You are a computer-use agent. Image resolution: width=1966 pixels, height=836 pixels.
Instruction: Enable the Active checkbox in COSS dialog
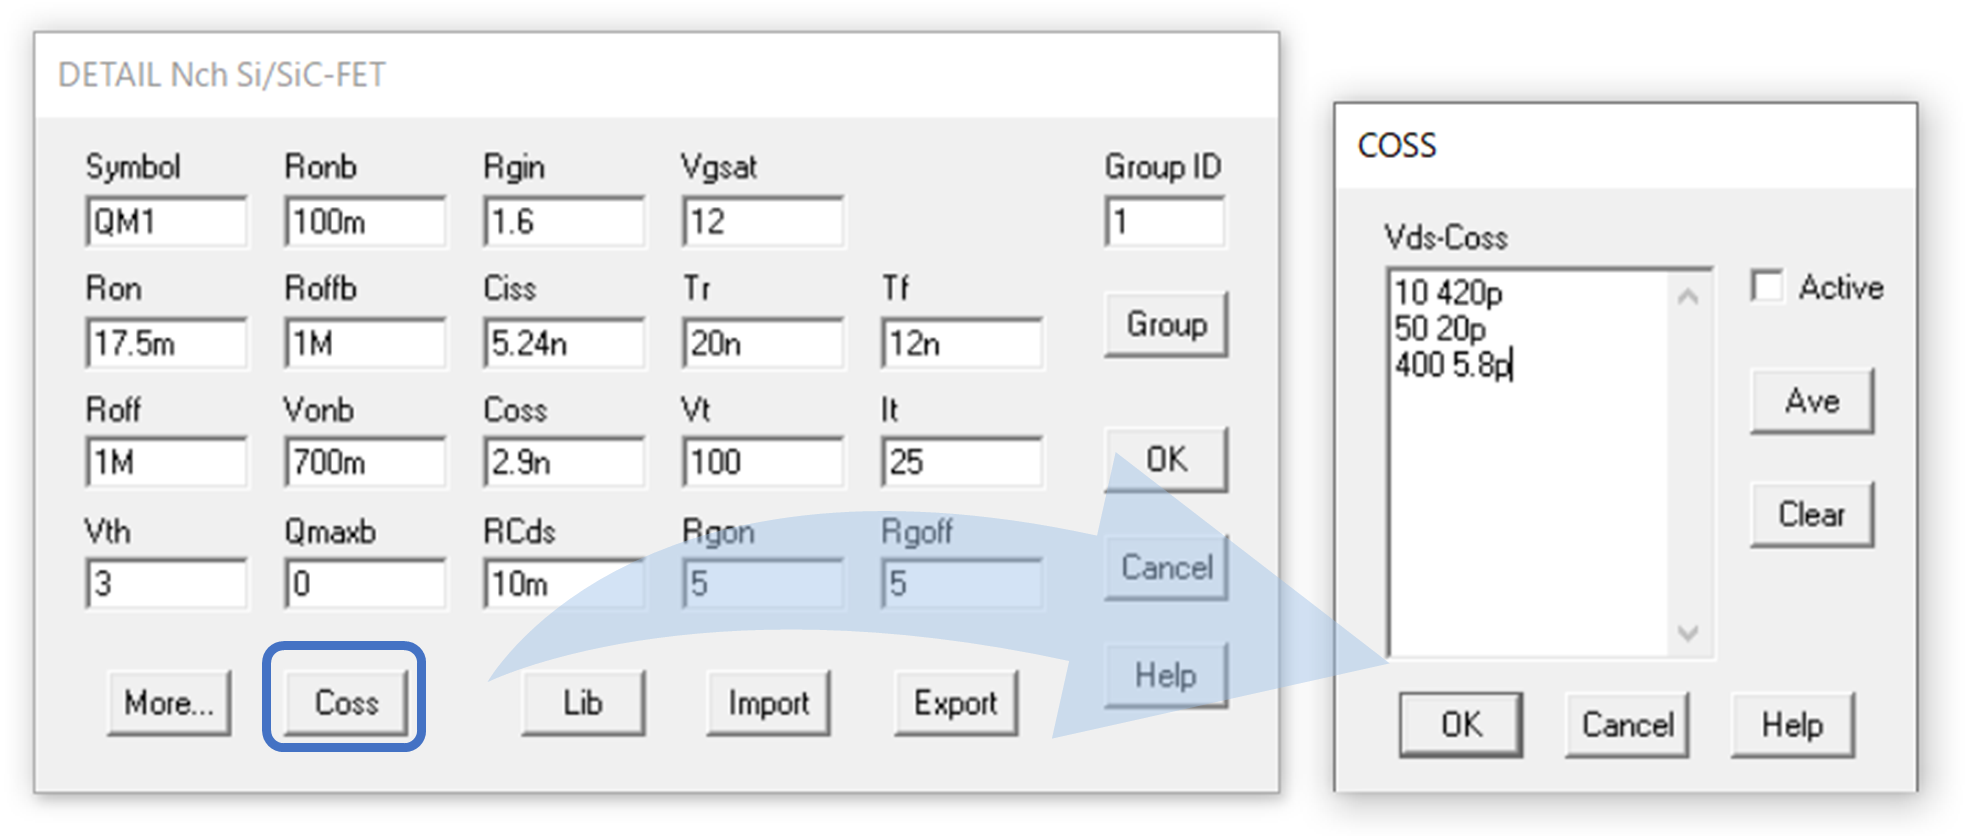click(1767, 286)
